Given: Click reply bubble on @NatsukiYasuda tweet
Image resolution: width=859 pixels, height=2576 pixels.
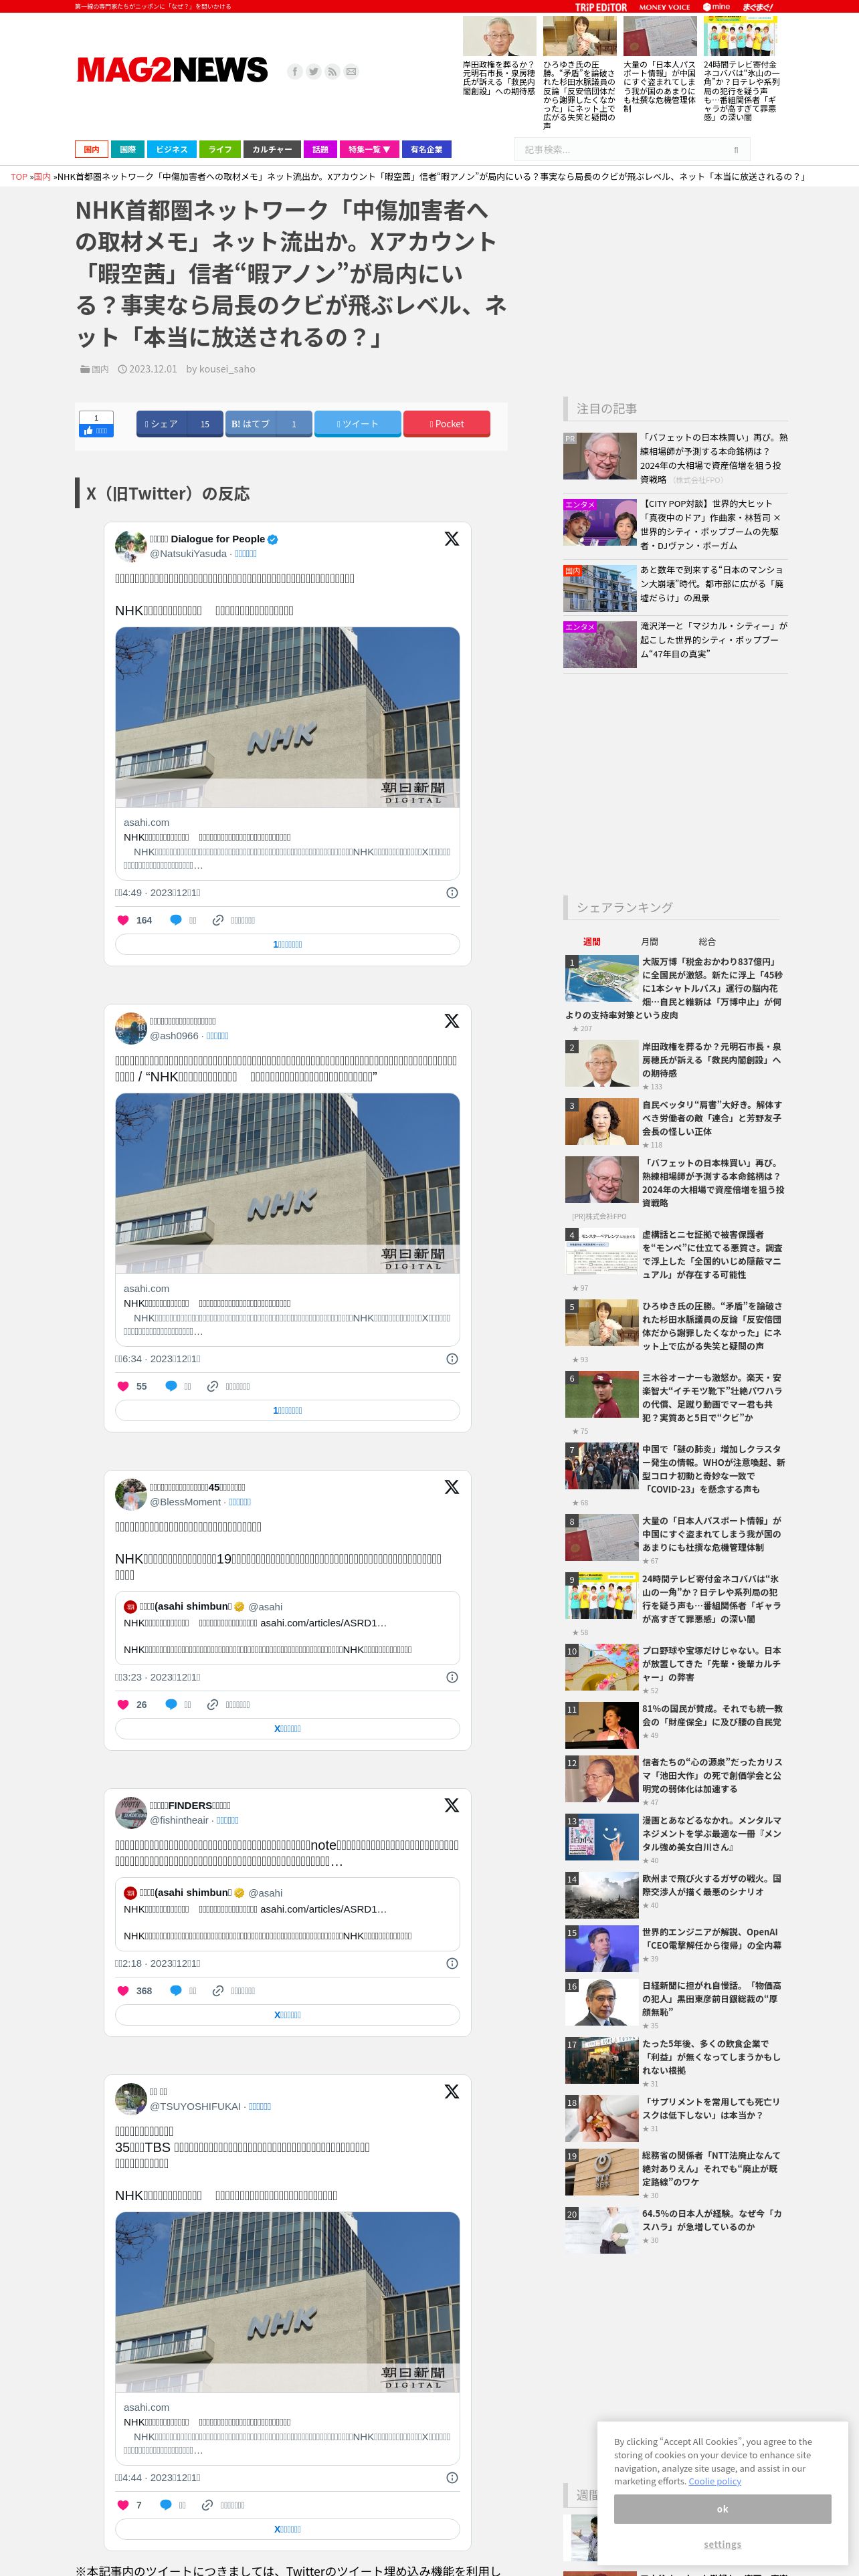Looking at the screenshot, I should [176, 920].
